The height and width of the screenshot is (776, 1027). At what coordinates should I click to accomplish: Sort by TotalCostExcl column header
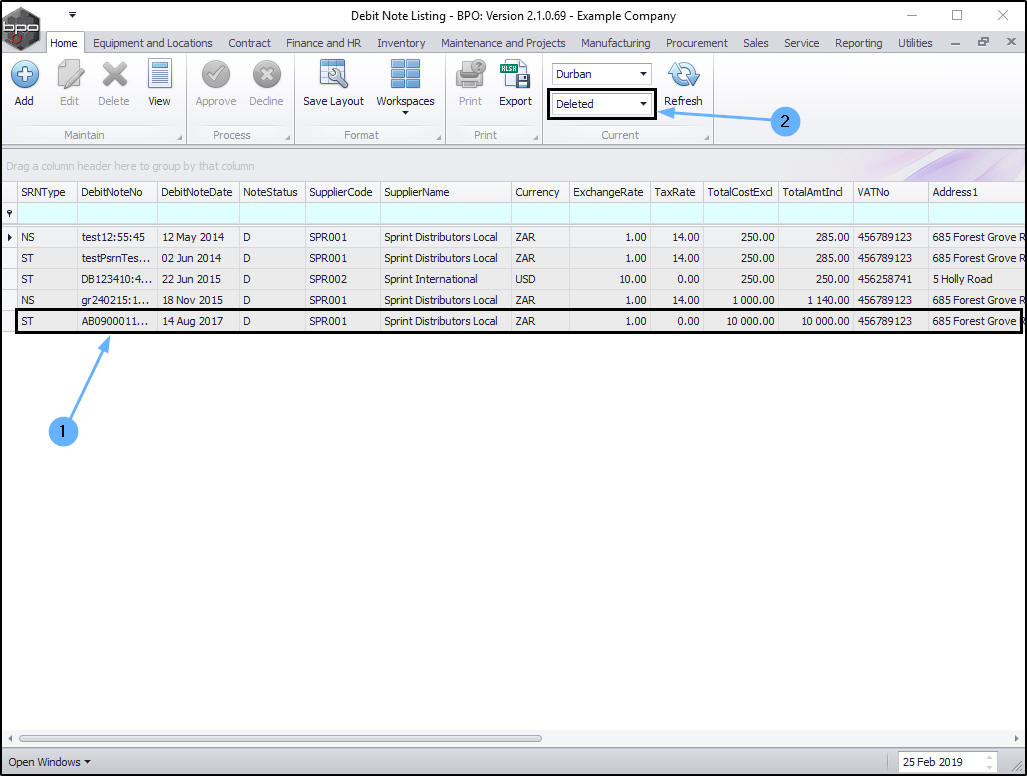[x=741, y=193]
